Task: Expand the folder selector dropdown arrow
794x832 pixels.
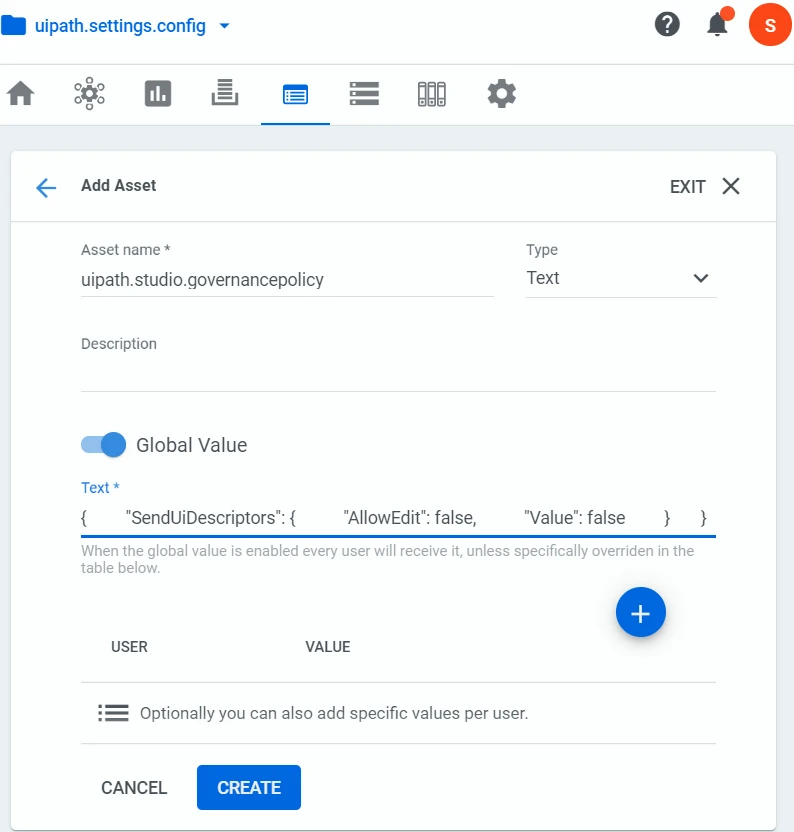Action: 225,25
